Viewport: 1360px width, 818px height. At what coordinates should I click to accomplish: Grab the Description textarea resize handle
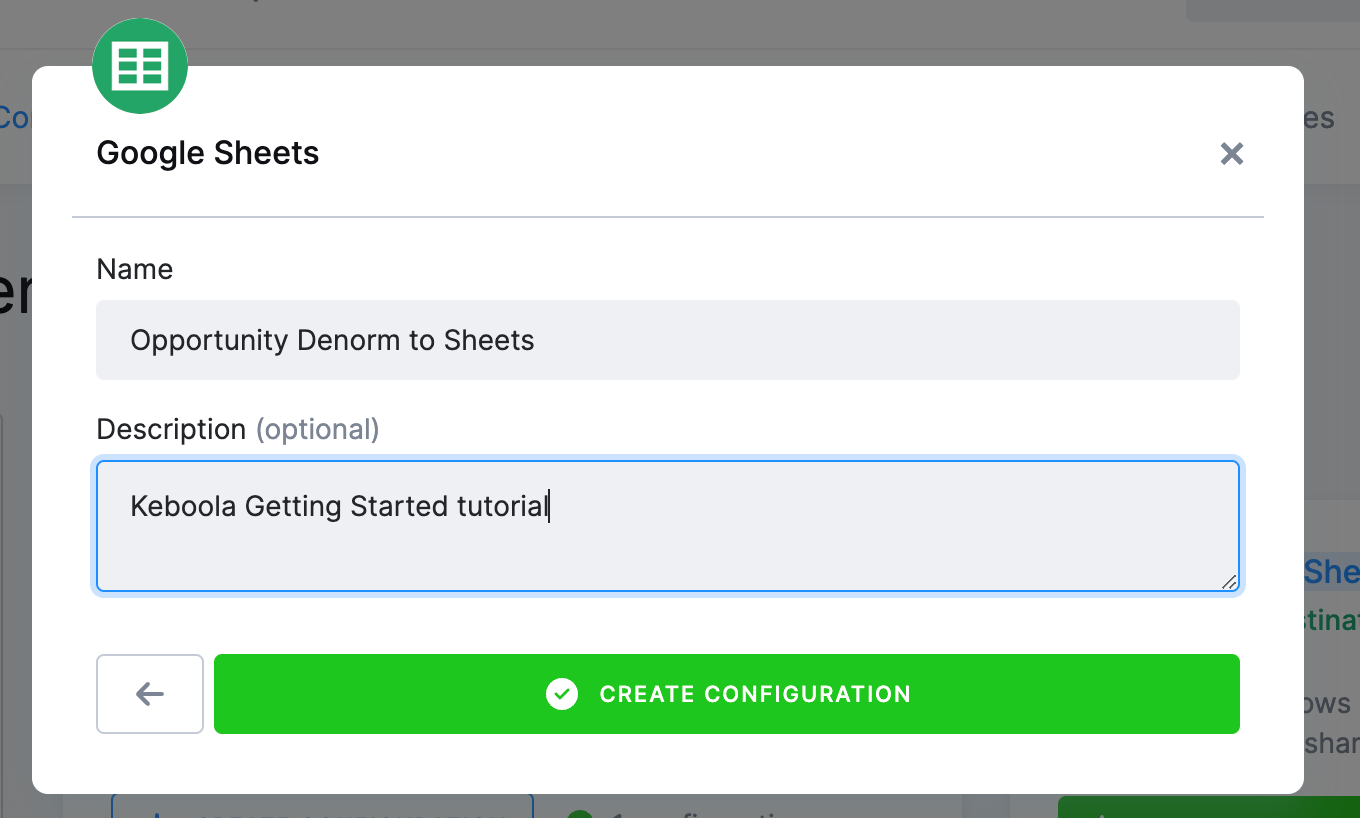1229,581
